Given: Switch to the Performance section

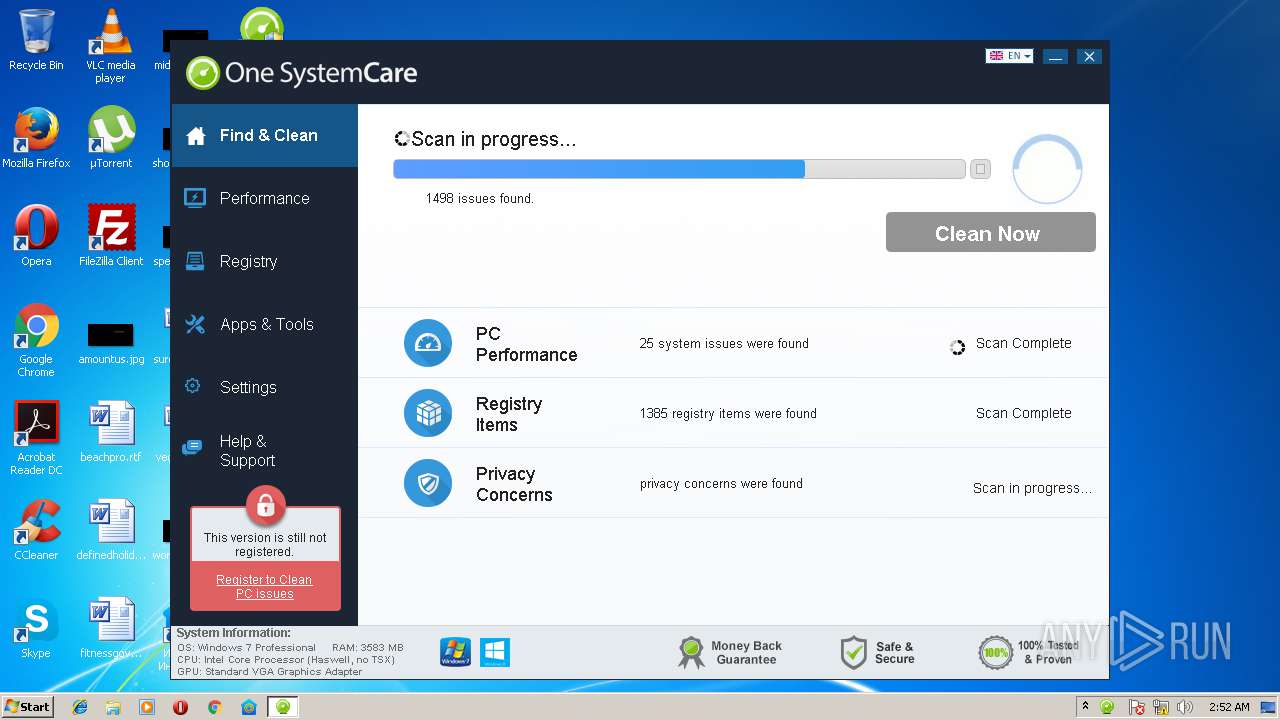Looking at the screenshot, I should pos(264,198).
